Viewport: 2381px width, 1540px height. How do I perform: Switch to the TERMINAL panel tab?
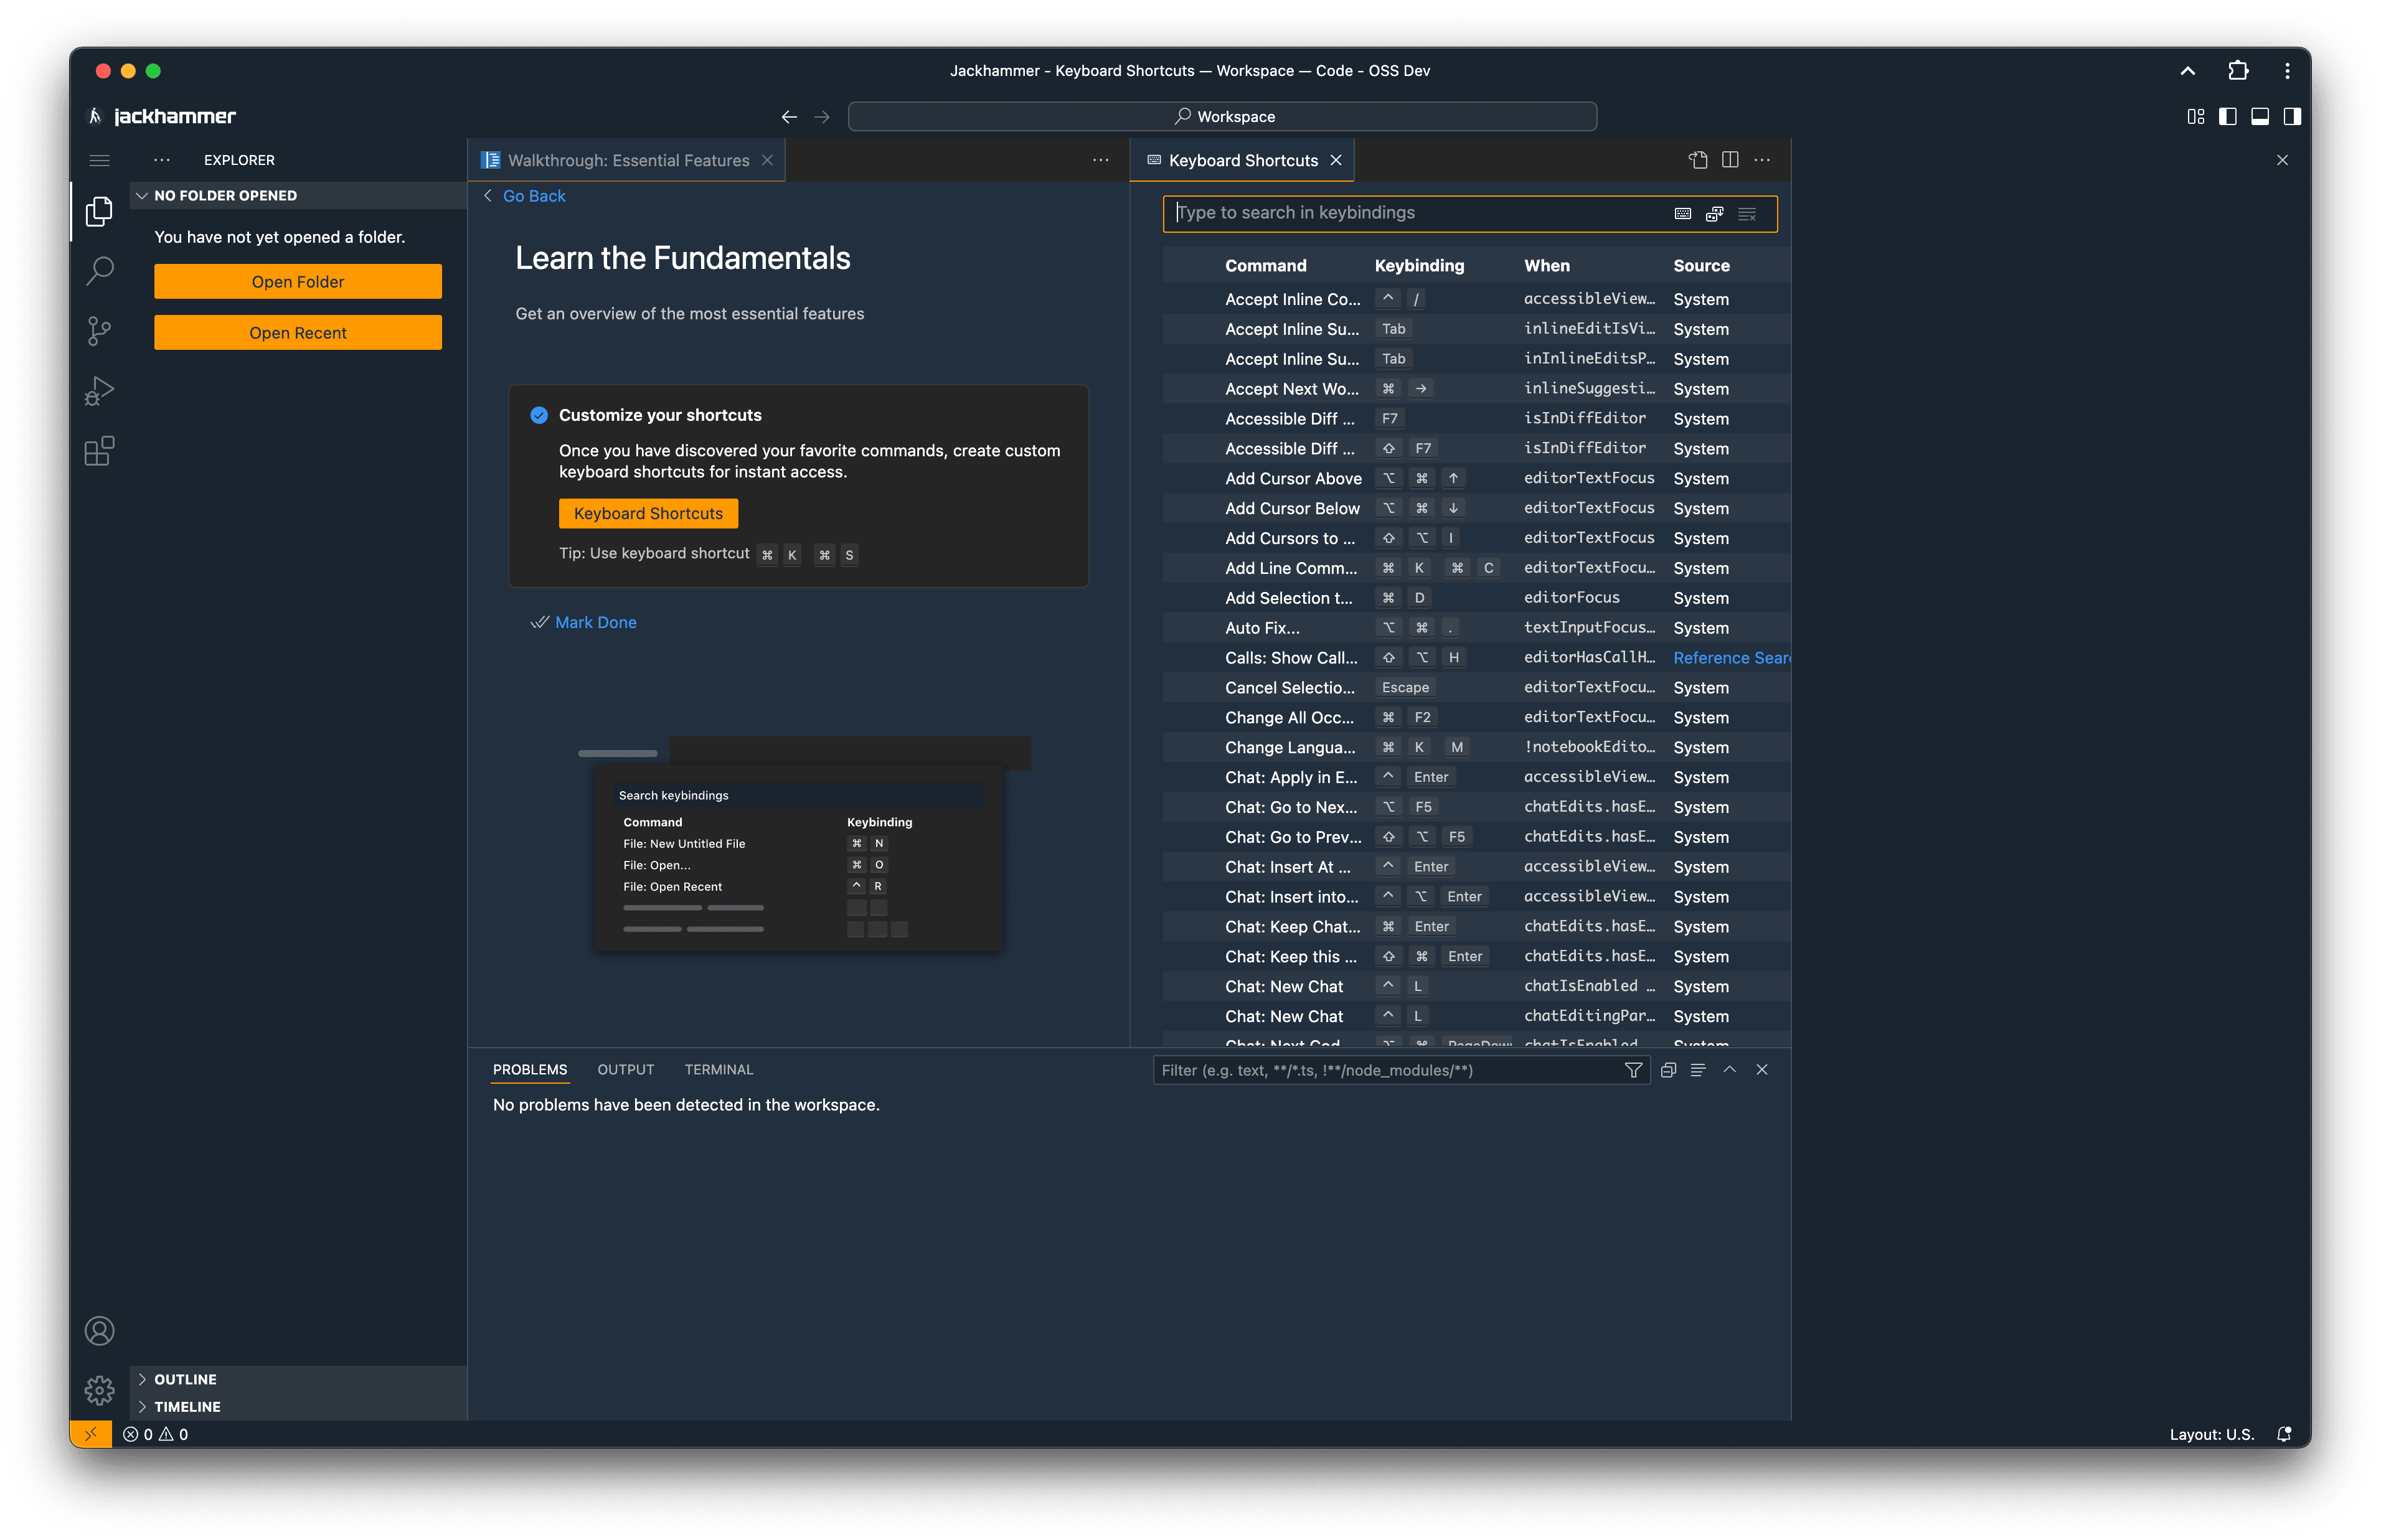pos(719,1070)
